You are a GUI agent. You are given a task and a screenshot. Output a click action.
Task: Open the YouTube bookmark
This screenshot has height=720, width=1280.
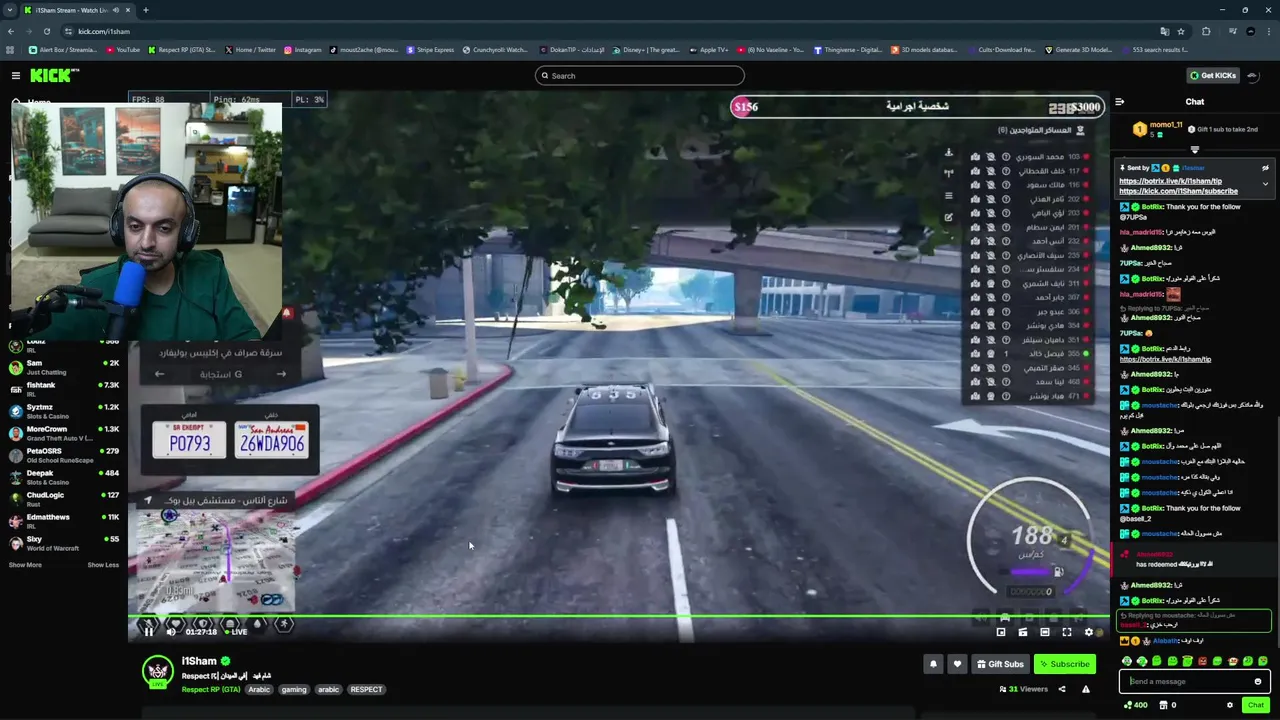122,50
